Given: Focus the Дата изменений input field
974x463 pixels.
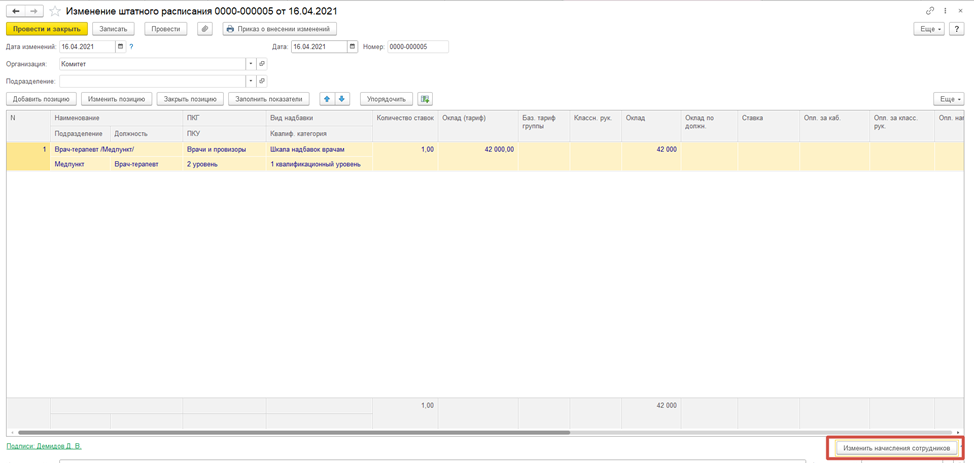Looking at the screenshot, I should 88,47.
